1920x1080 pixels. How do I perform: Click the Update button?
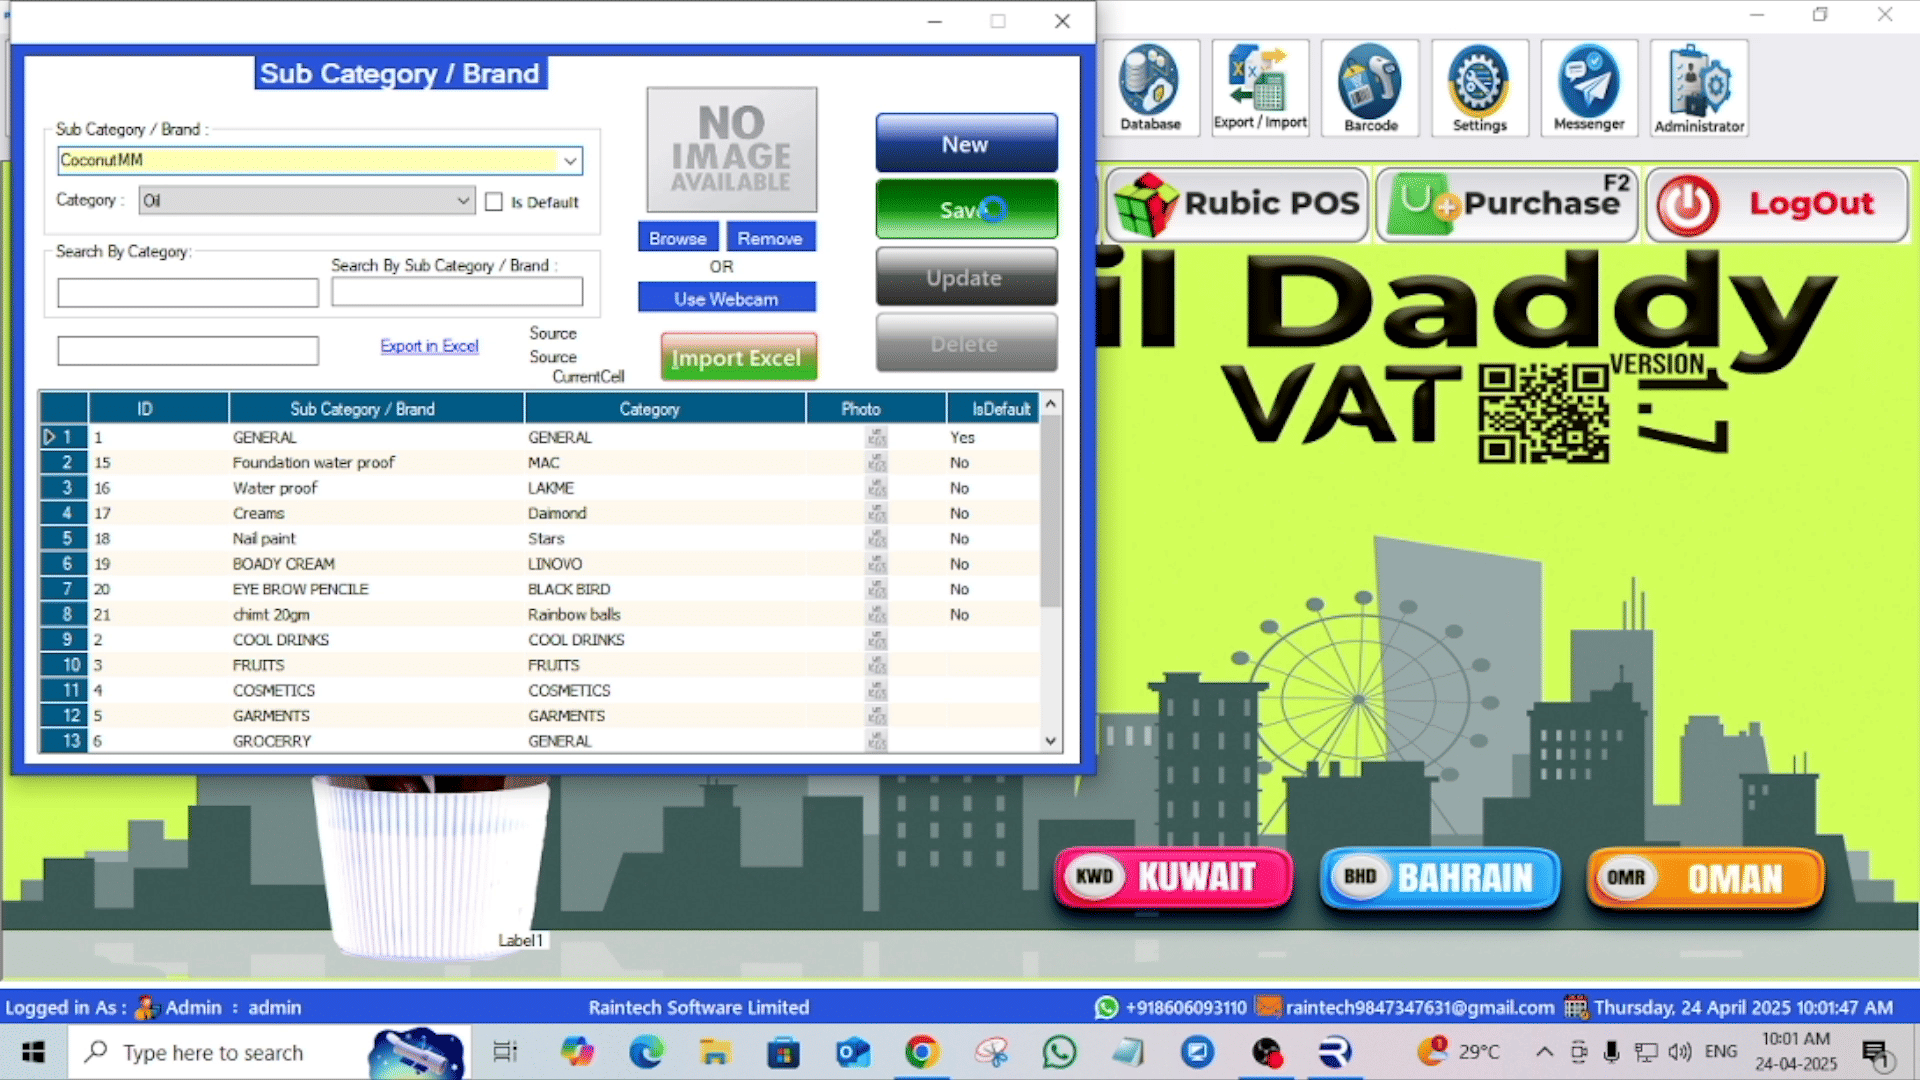966,277
